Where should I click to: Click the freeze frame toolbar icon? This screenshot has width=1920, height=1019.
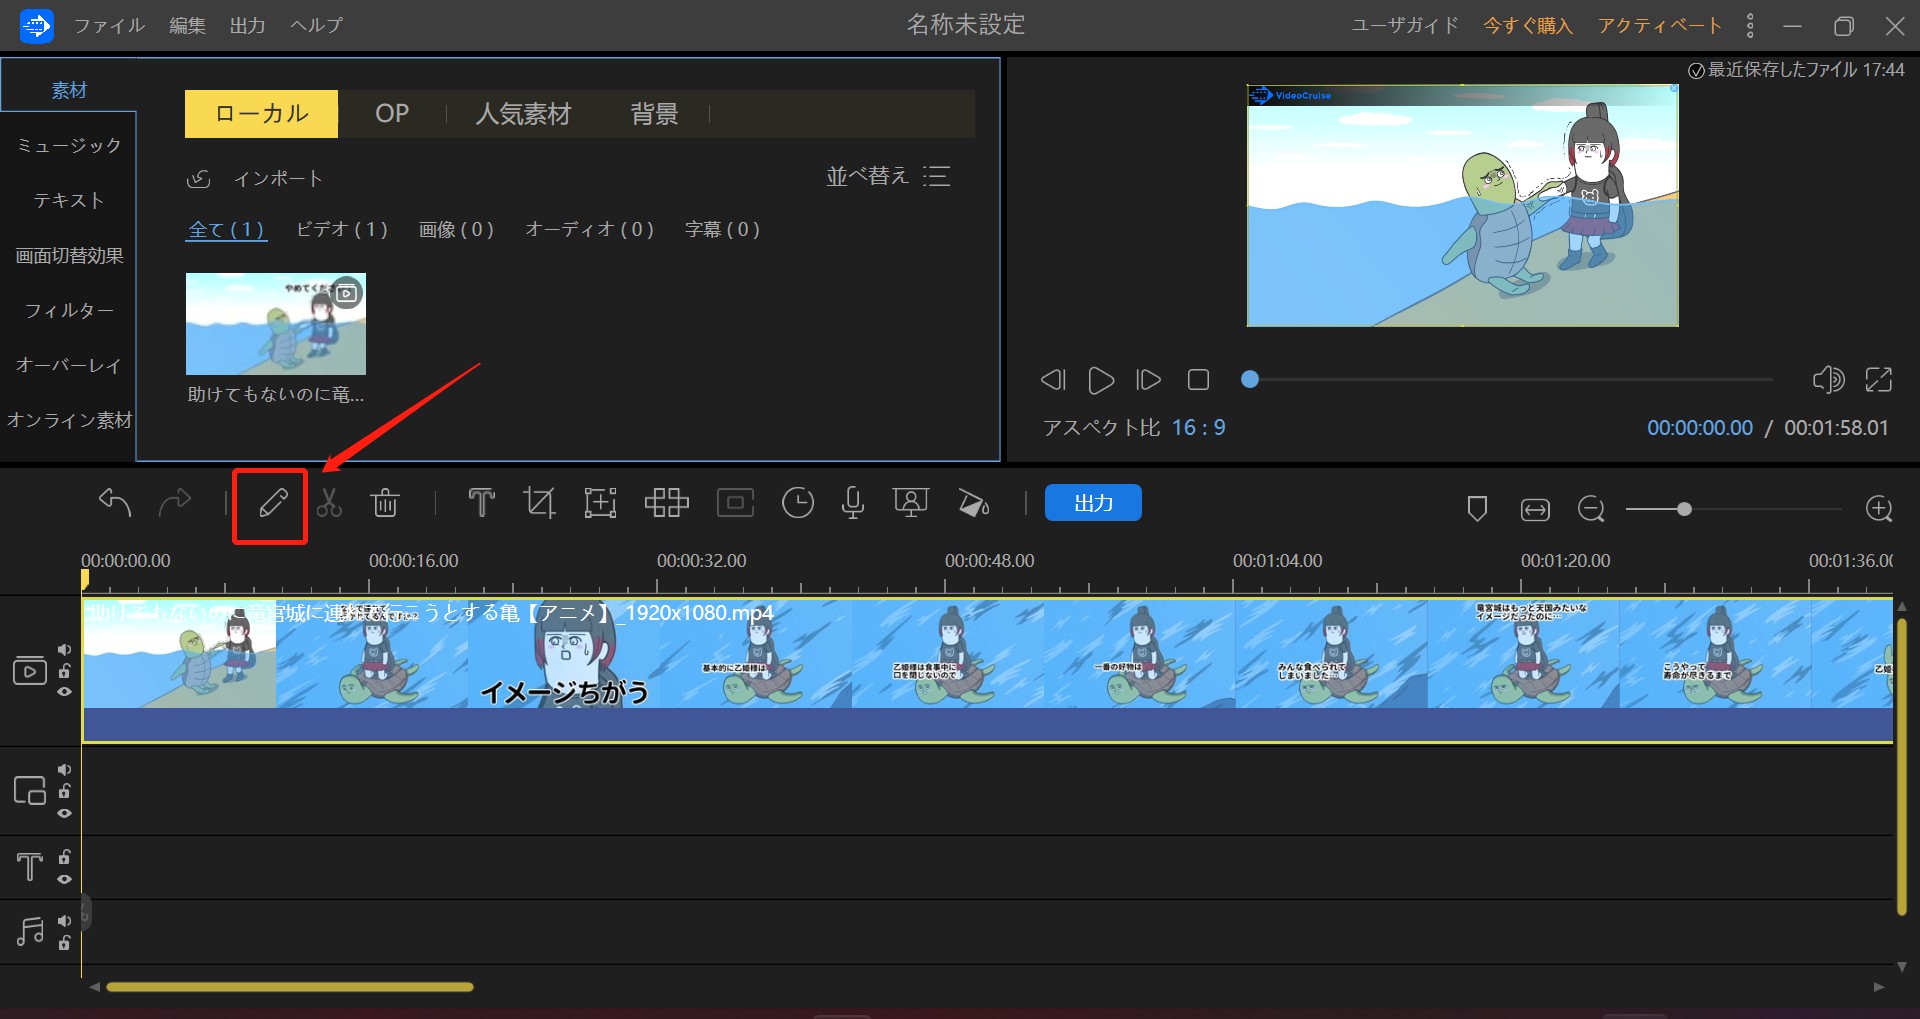pos(735,503)
